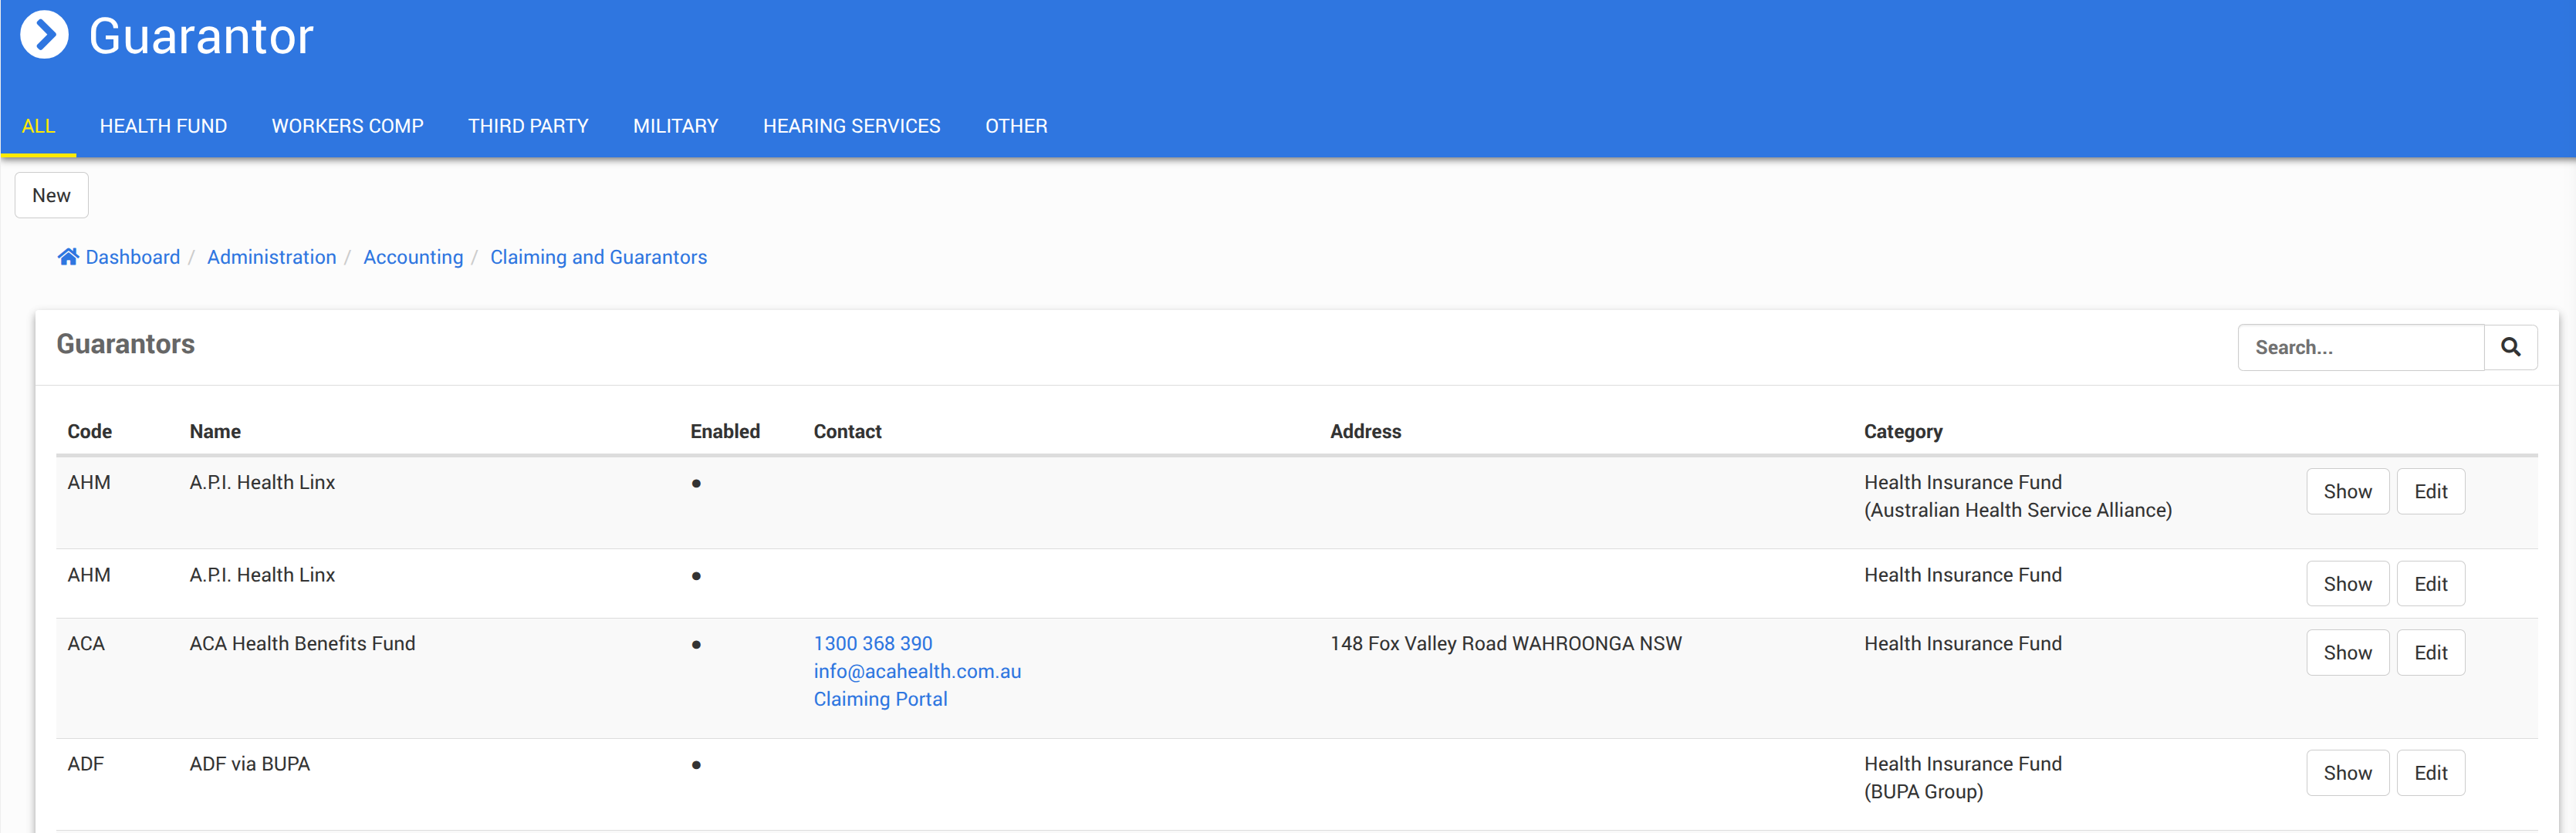Switch to the Other tab
The width and height of the screenshot is (2576, 833).
click(1016, 126)
